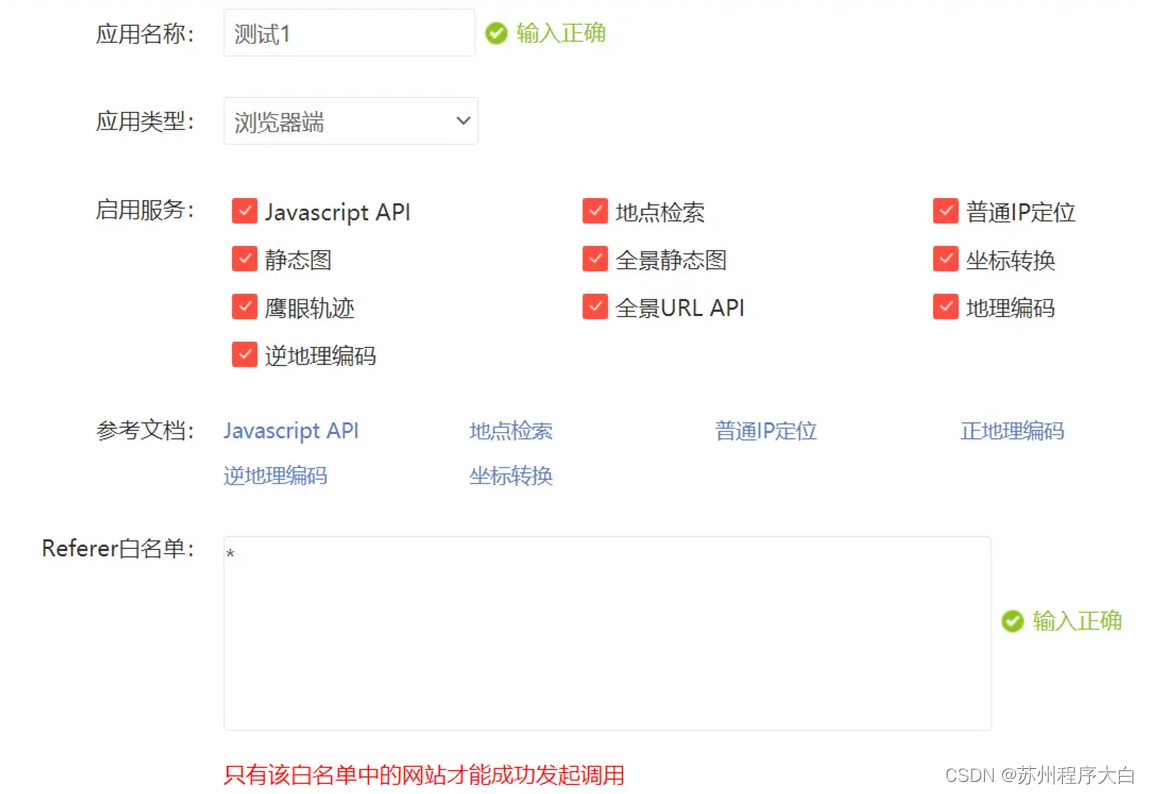Screen dimensions: 1149x794
Task: Disable the 逆地理编码 service checkbox
Action: (244, 355)
